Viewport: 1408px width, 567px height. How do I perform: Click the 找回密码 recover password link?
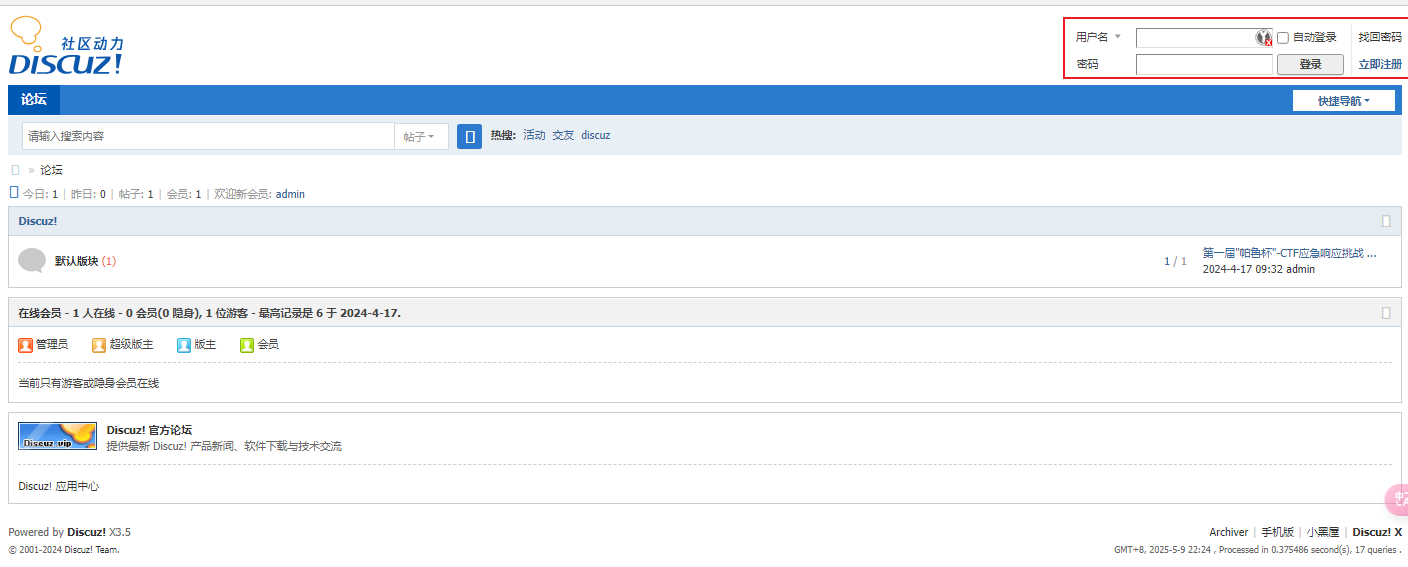click(1380, 37)
